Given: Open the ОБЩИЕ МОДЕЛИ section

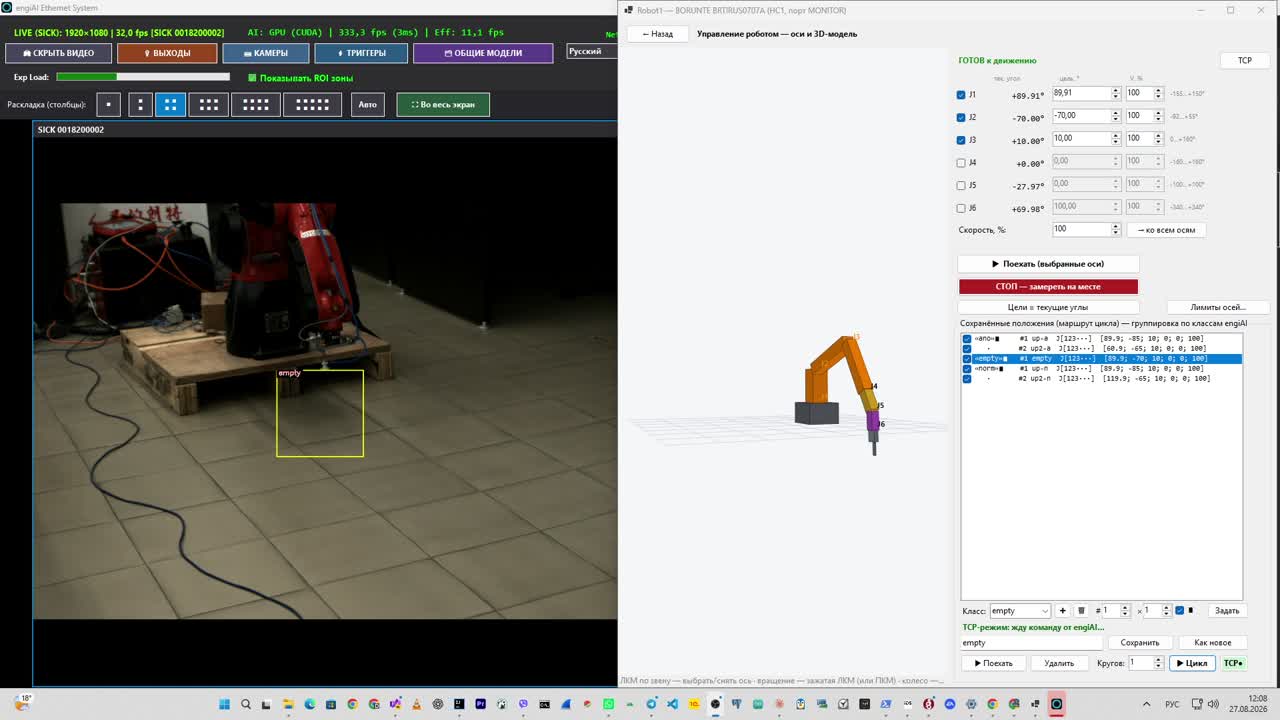Looking at the screenshot, I should point(483,53).
